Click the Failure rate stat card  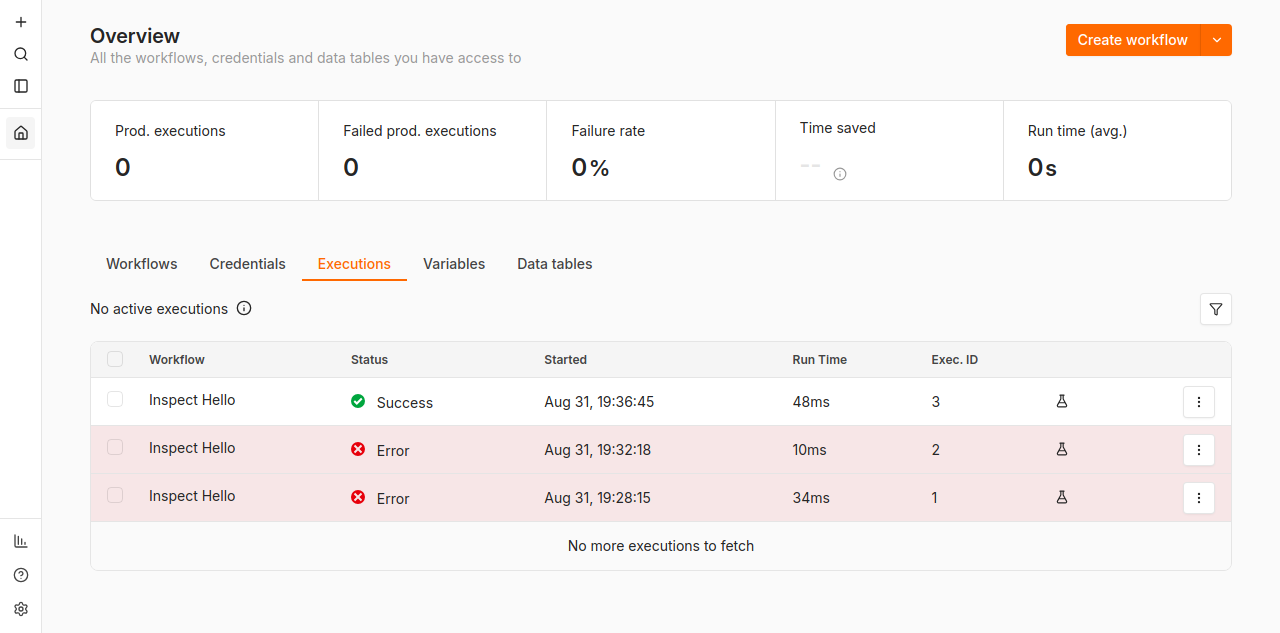click(x=661, y=150)
